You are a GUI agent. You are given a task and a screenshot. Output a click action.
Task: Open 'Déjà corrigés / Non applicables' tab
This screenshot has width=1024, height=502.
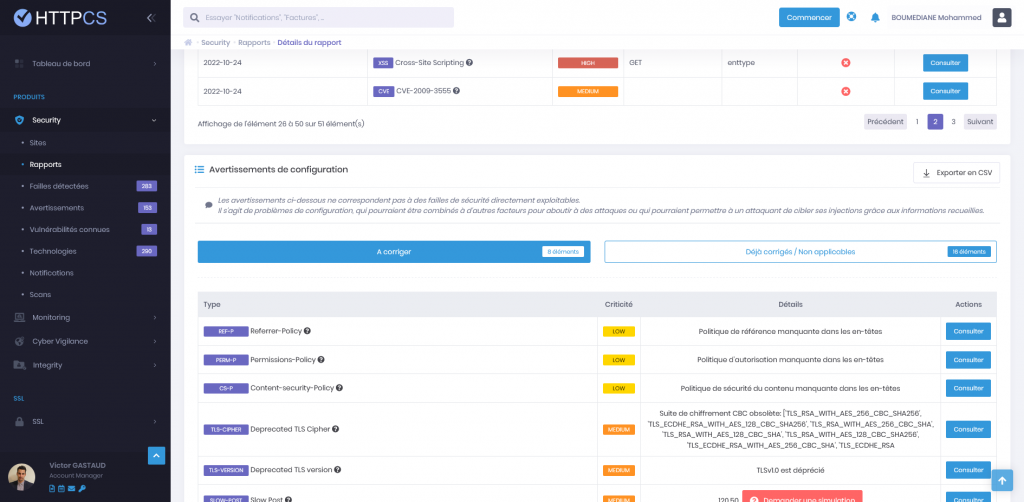click(x=800, y=252)
